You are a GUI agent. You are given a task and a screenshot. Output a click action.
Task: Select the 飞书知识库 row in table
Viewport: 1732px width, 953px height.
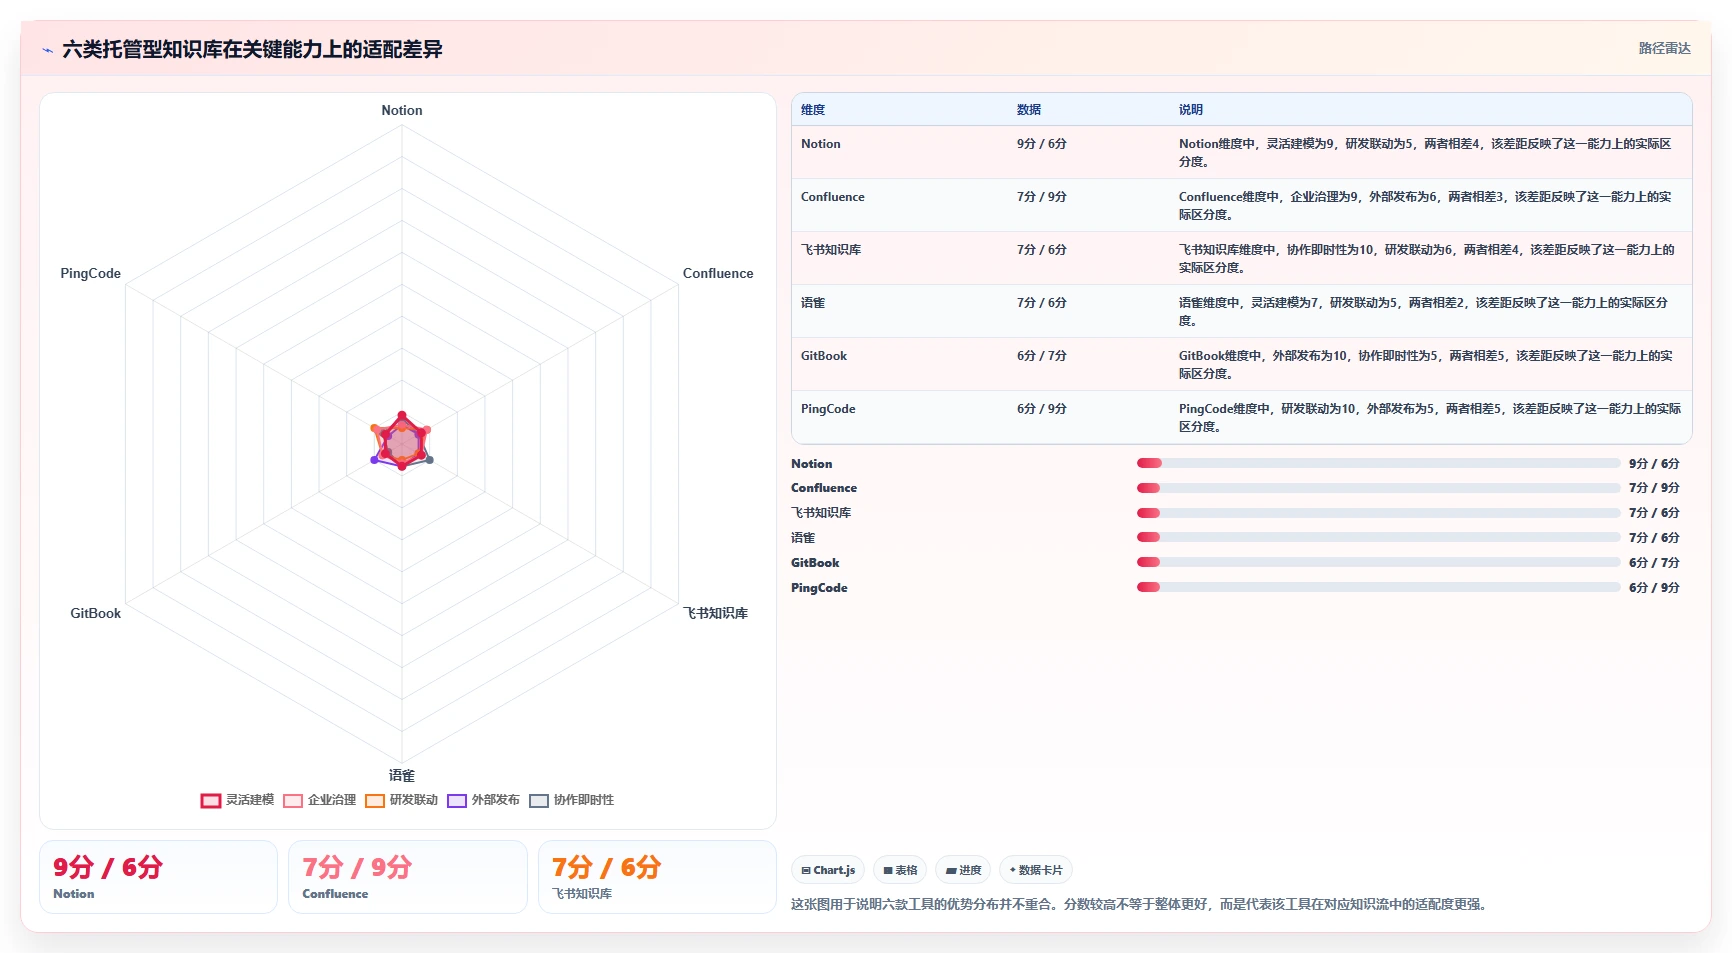(1241, 258)
